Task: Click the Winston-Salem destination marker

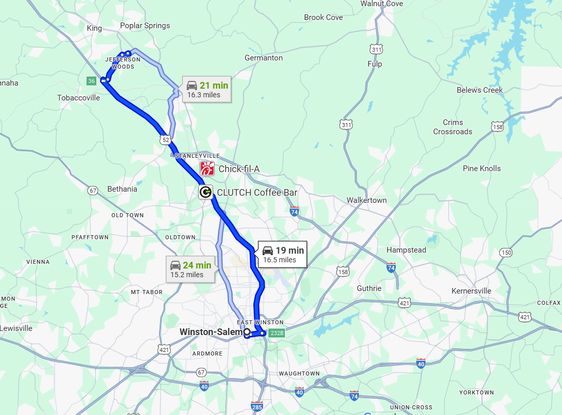Action: coord(247,332)
